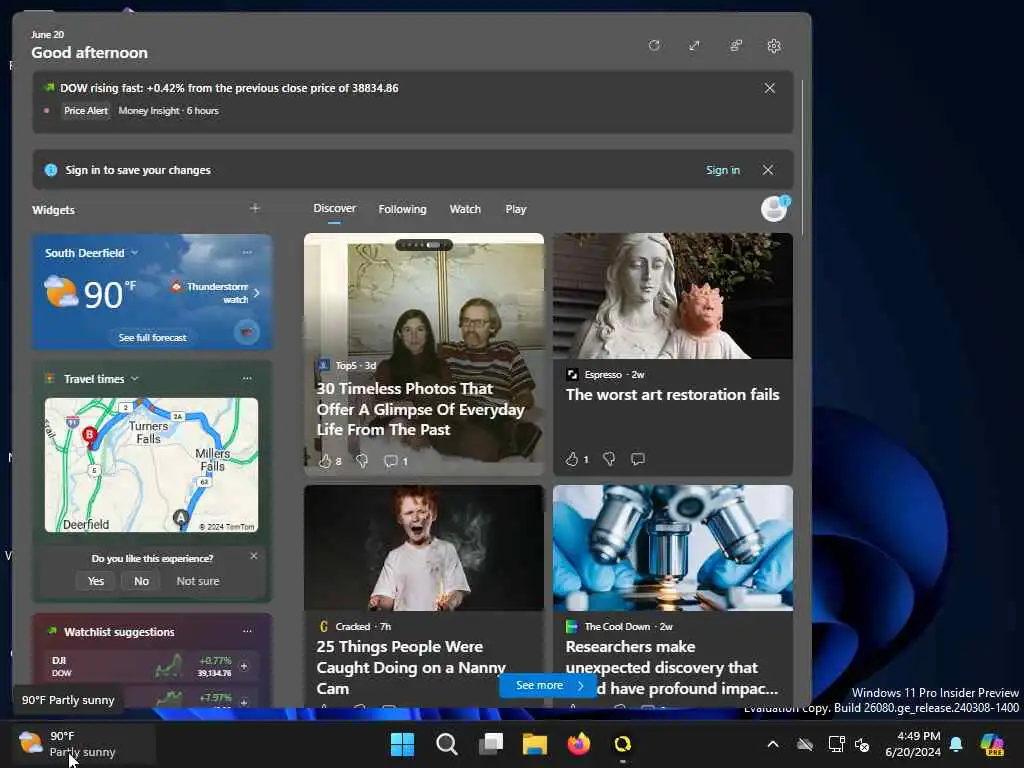Click the round icon at weather widget corner
Image resolution: width=1024 pixels, height=768 pixels.
pos(246,332)
